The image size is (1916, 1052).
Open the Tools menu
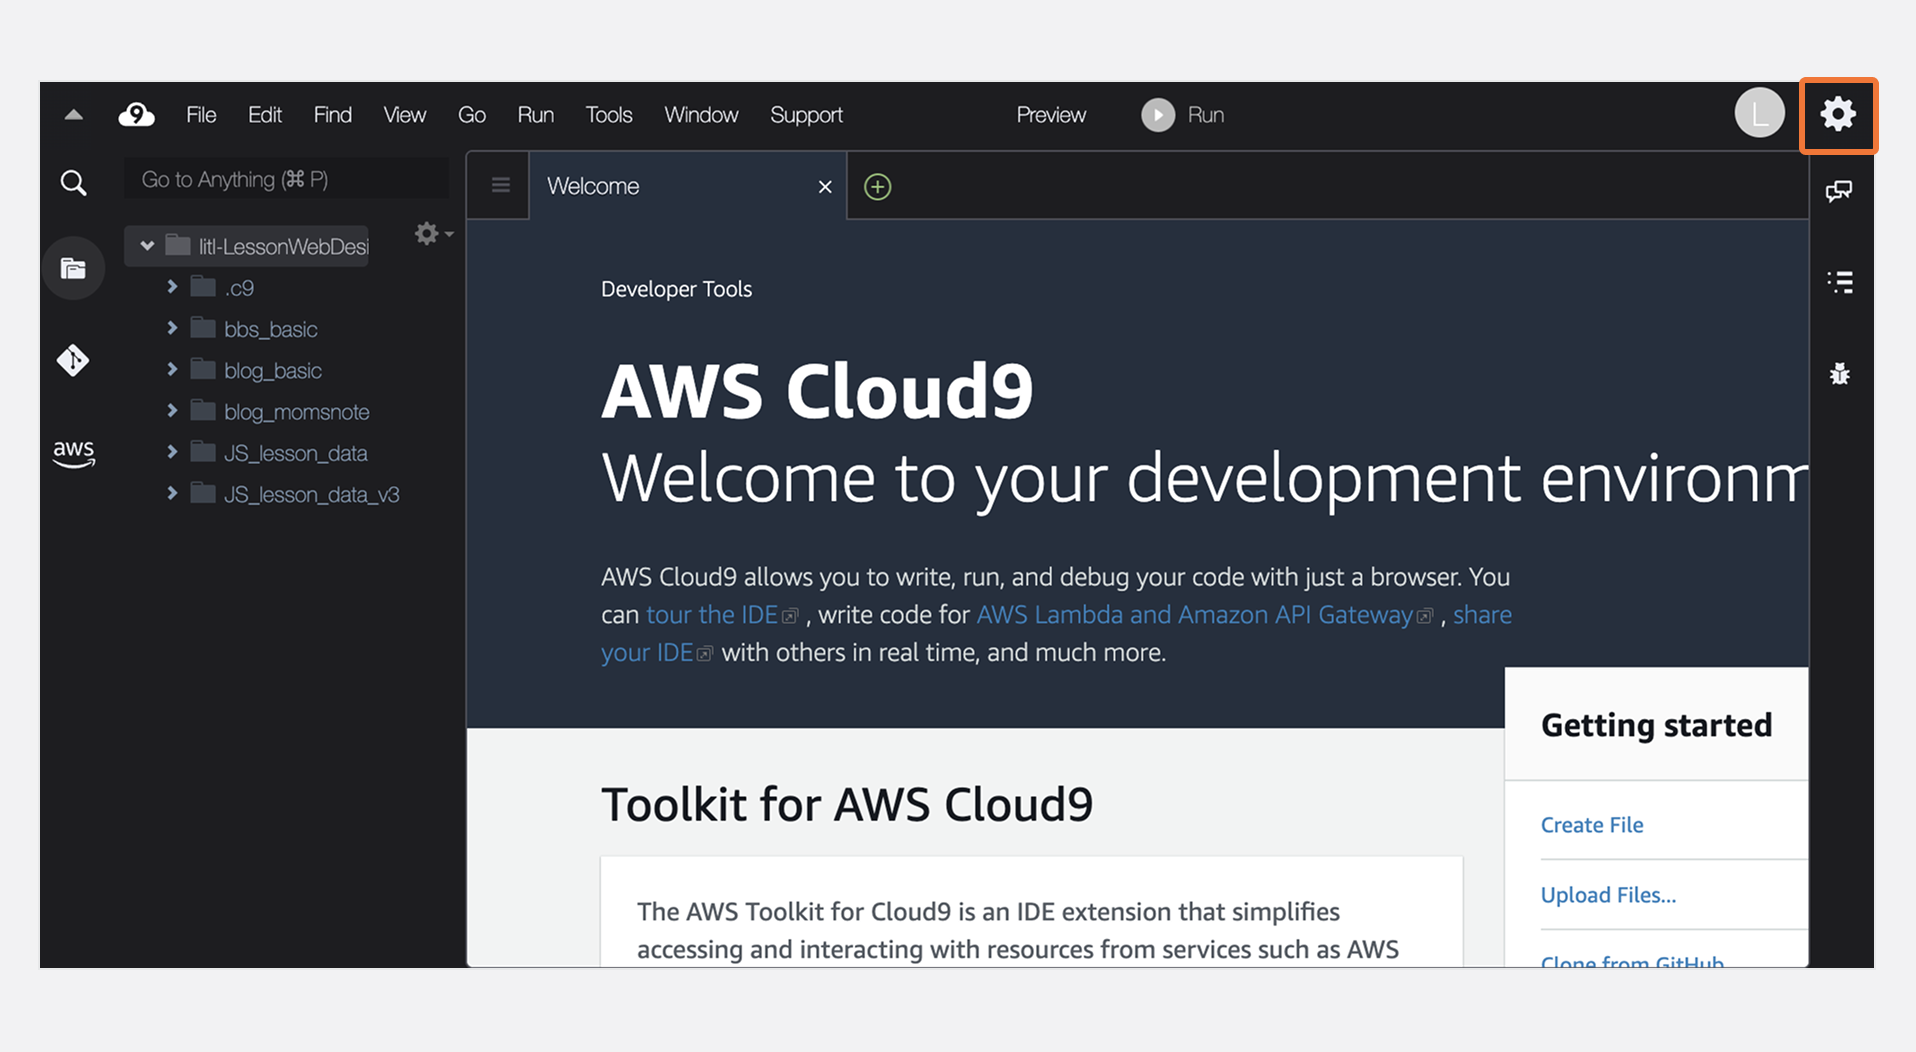pos(609,115)
